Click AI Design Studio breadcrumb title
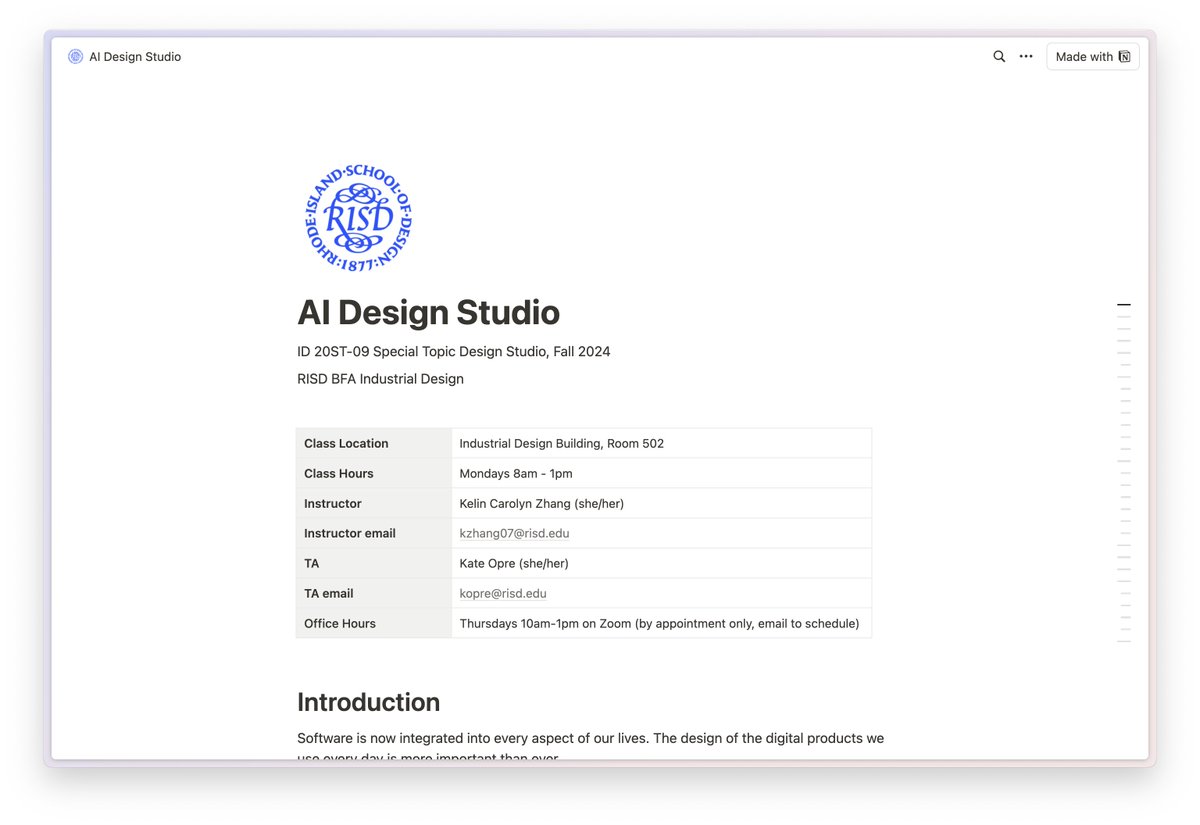The width and height of the screenshot is (1200, 825). click(x=135, y=57)
